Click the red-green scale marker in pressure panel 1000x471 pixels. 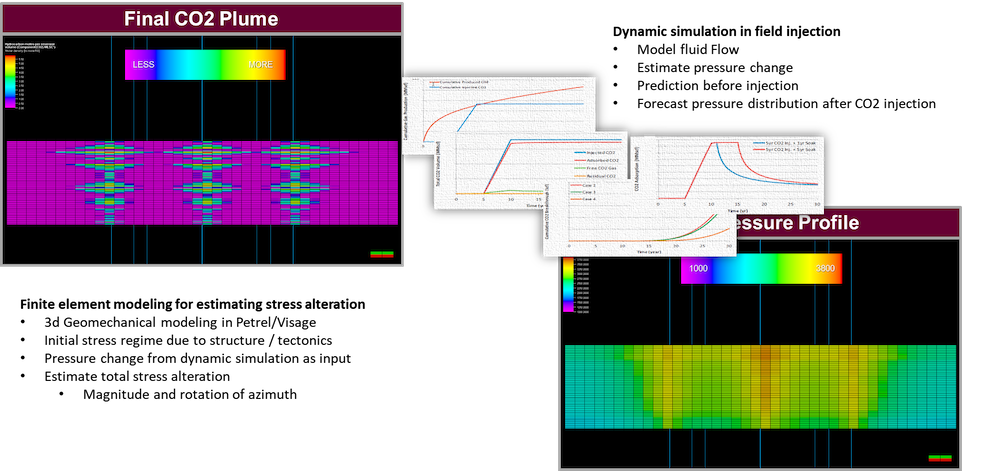point(939,458)
